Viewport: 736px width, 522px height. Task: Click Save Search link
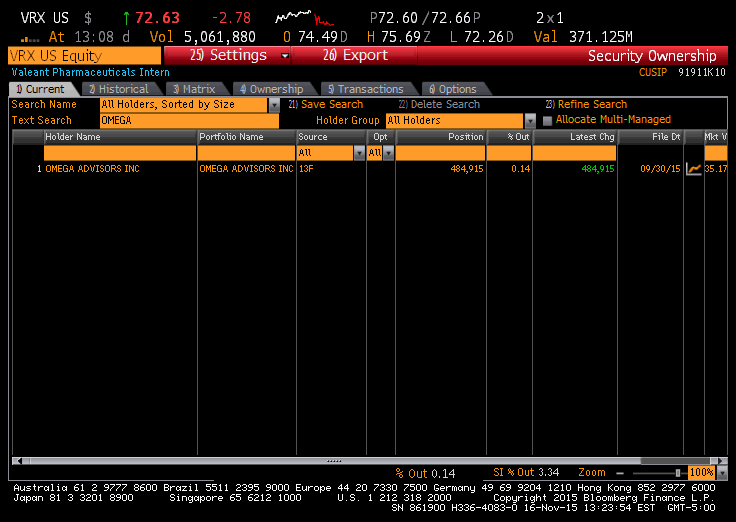click(326, 104)
